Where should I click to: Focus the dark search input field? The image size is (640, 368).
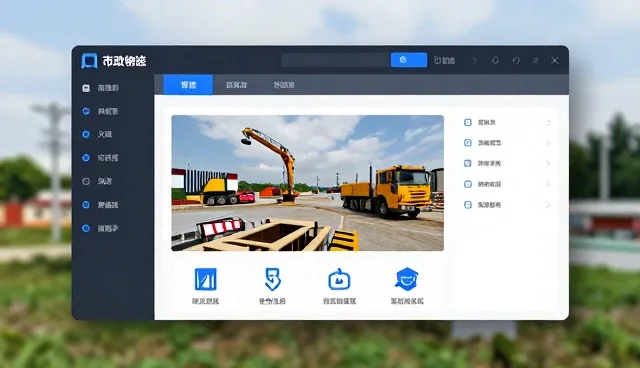coord(336,60)
